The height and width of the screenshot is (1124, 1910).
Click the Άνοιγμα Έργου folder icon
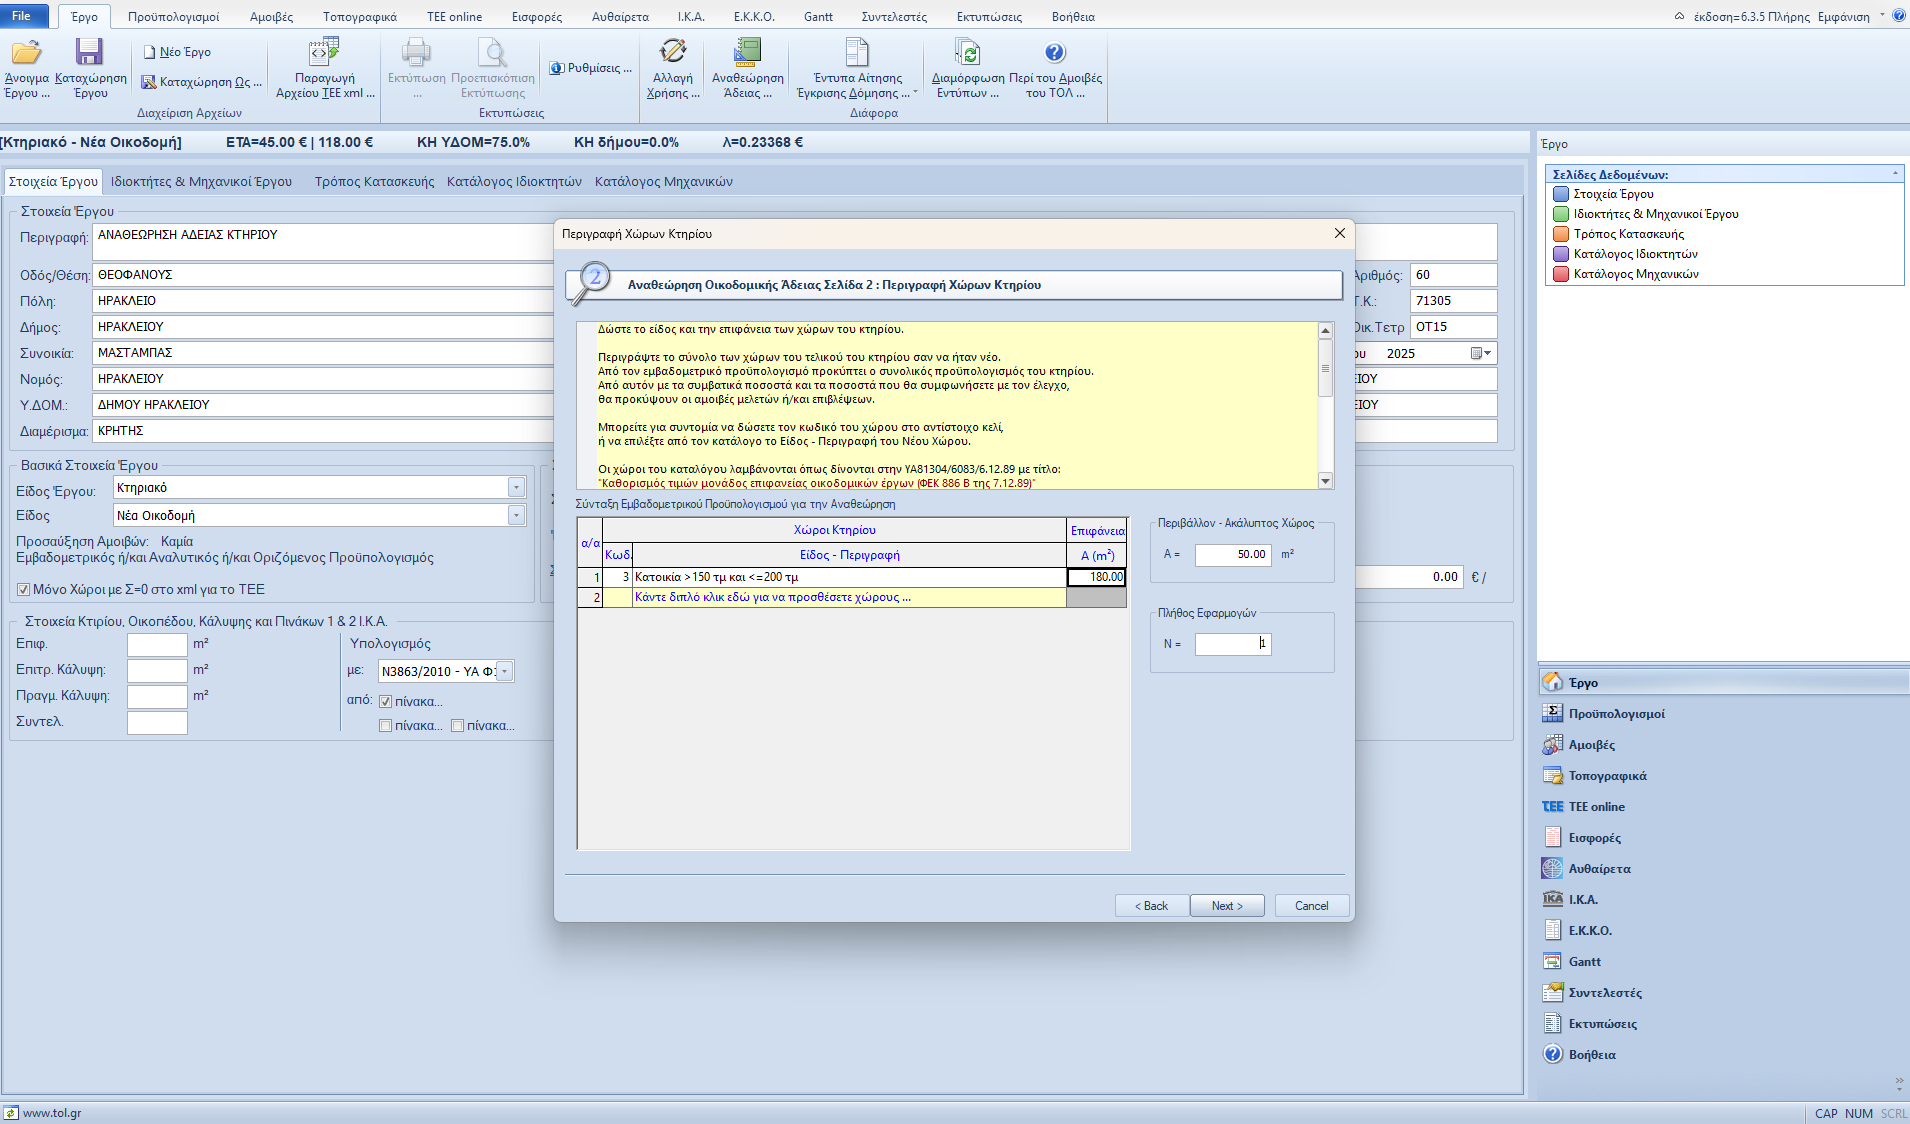[x=26, y=53]
